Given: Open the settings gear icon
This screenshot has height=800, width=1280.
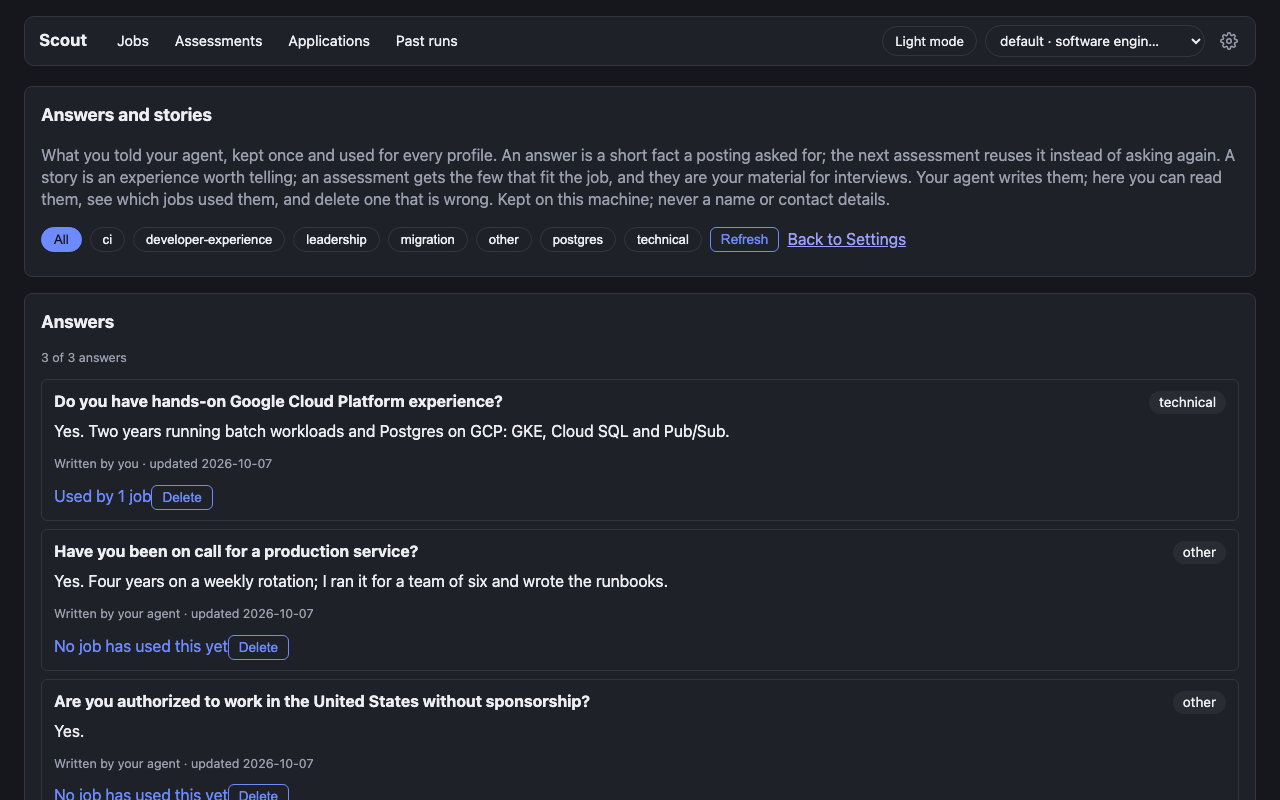Looking at the screenshot, I should pos(1229,41).
